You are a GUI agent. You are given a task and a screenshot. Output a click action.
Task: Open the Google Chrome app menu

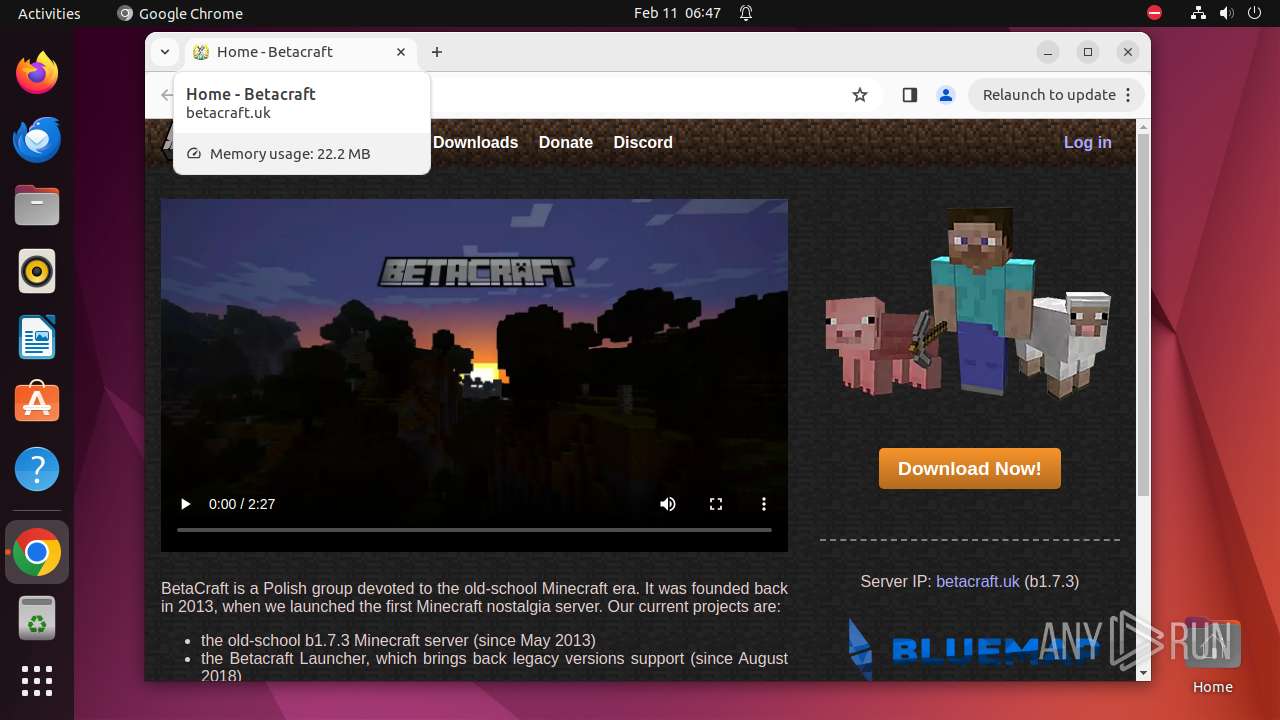180,13
